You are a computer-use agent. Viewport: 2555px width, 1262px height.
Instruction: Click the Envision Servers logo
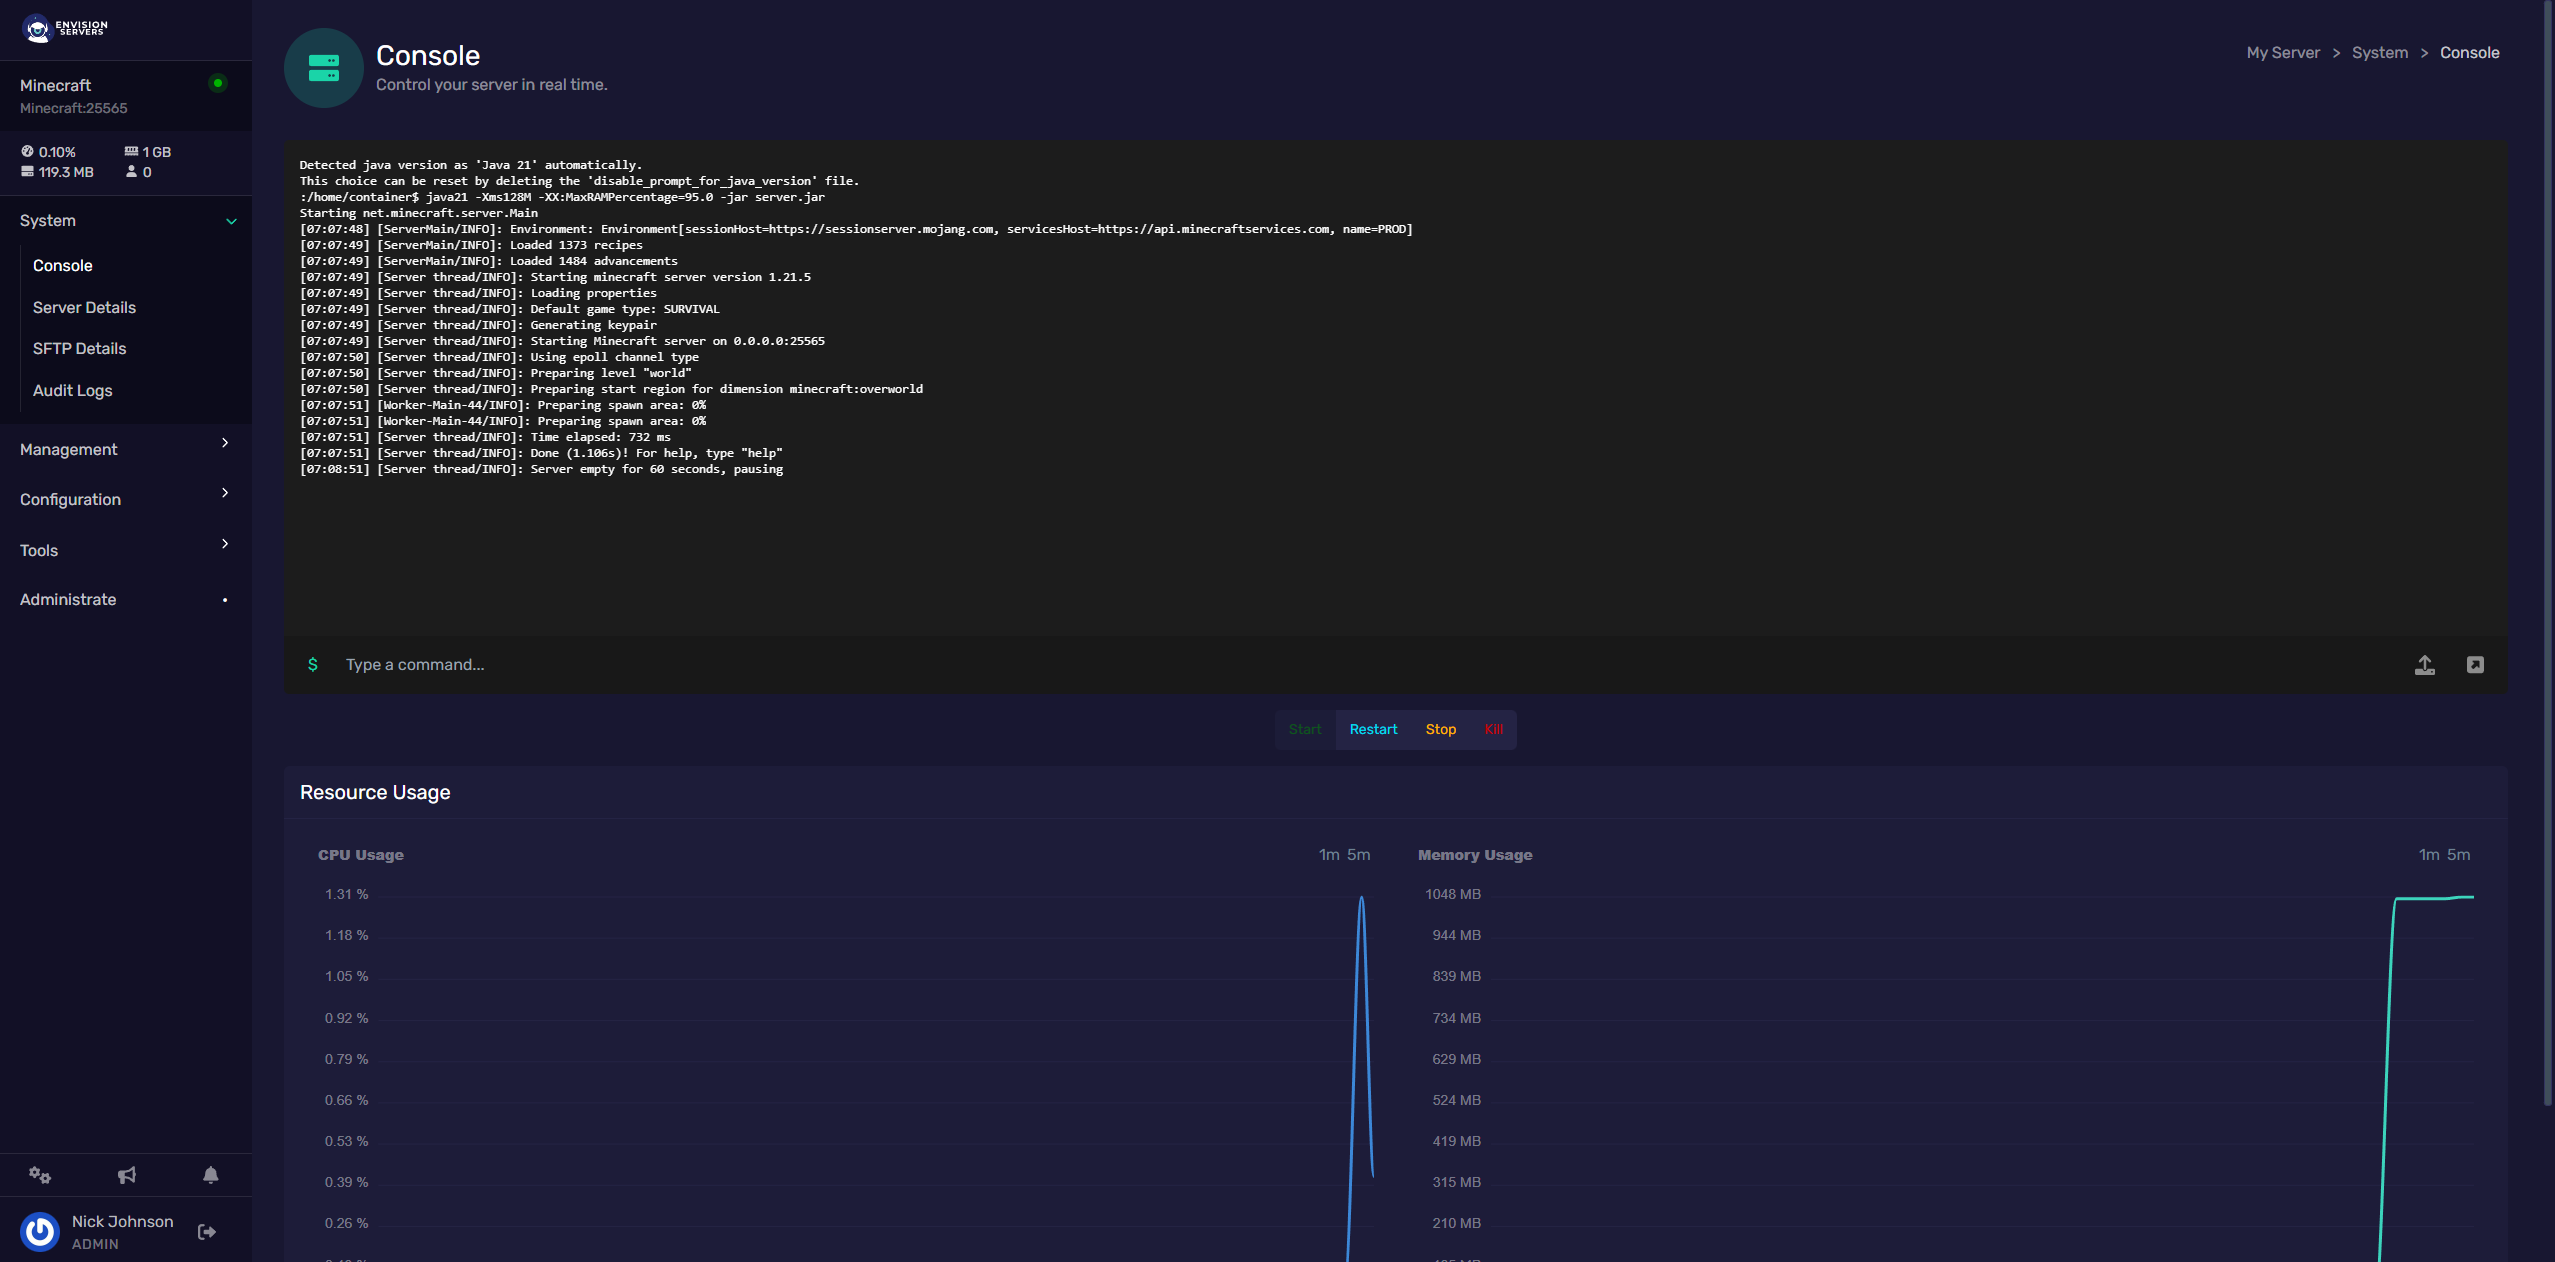(65, 28)
